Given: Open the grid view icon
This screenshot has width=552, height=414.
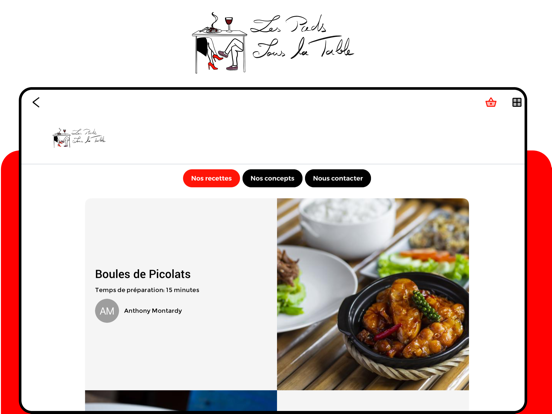Looking at the screenshot, I should point(516,102).
